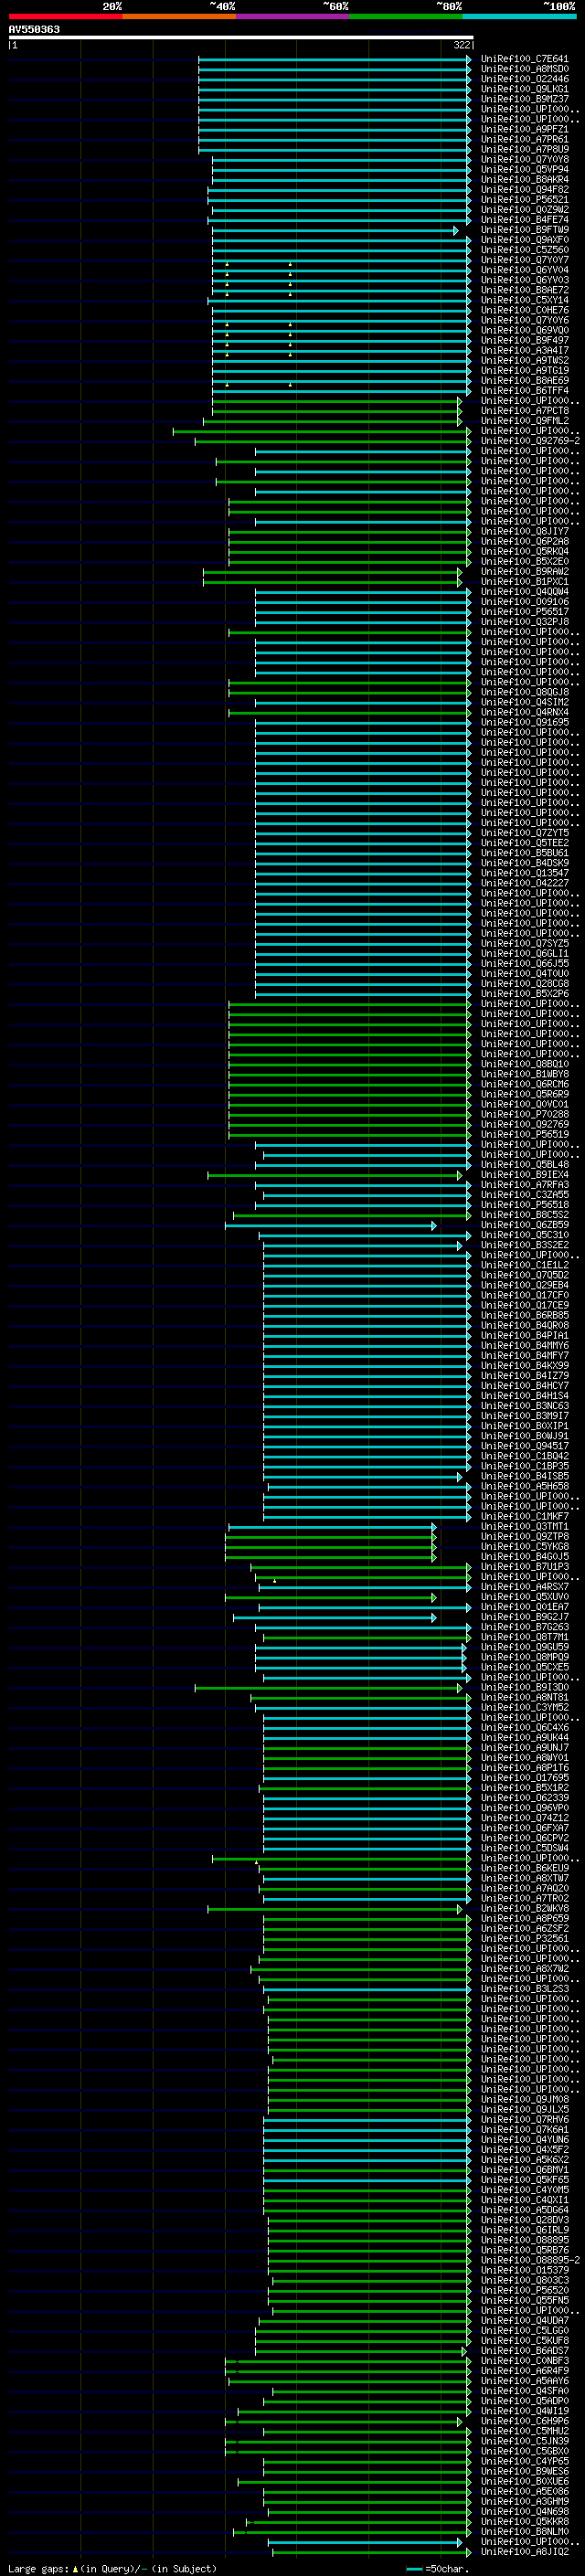Open hit UniRef100_B3NC63
Screen dimensions: 585x2576
pyautogui.click(x=525, y=1406)
